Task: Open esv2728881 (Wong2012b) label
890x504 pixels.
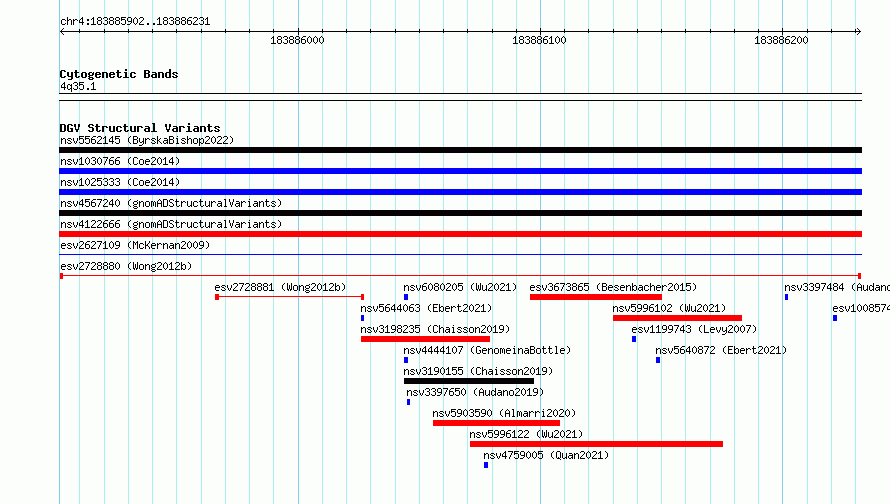Action: [280, 287]
